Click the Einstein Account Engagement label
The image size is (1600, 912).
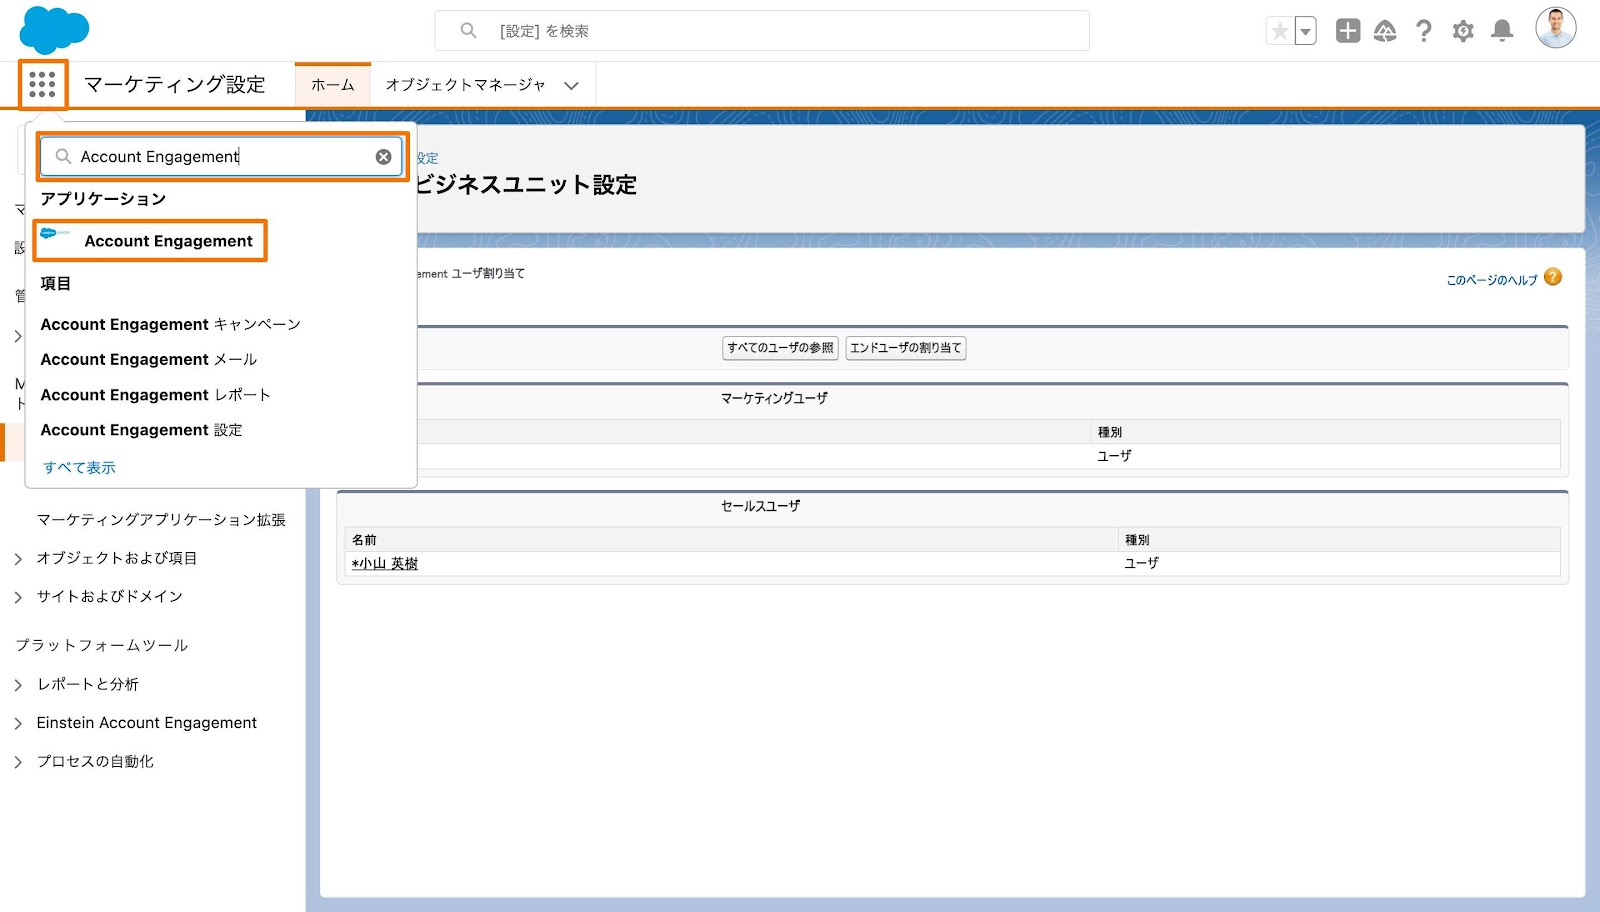coord(147,723)
